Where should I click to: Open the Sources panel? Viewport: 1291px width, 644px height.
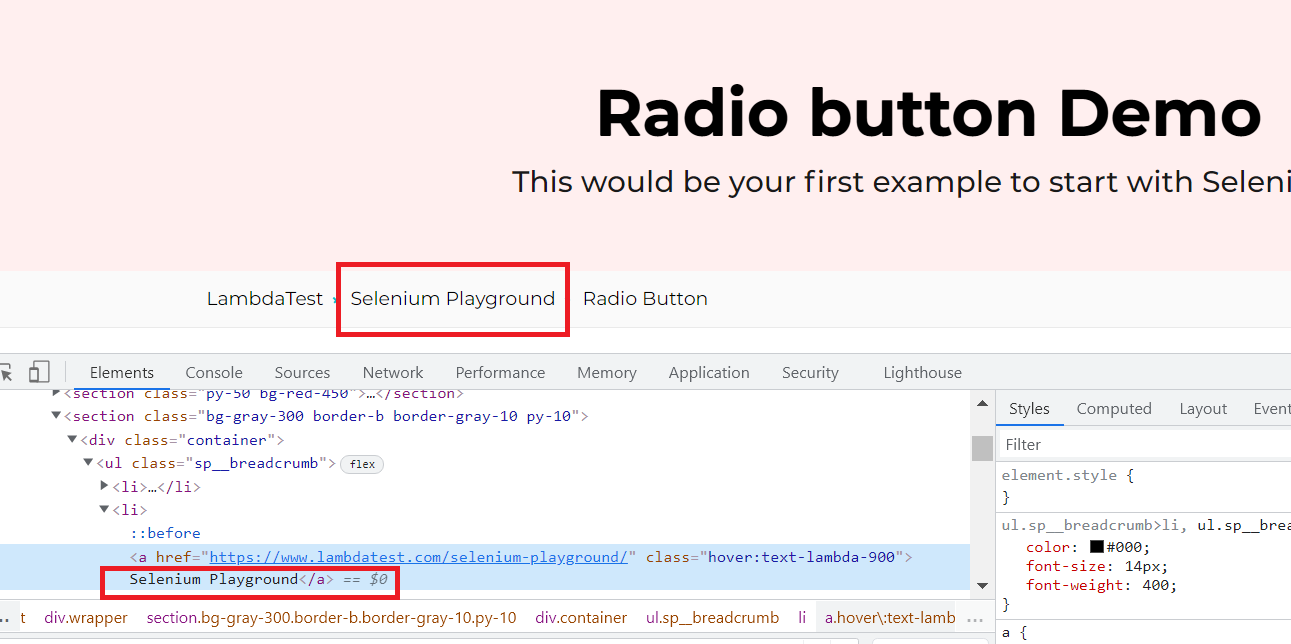coord(302,372)
